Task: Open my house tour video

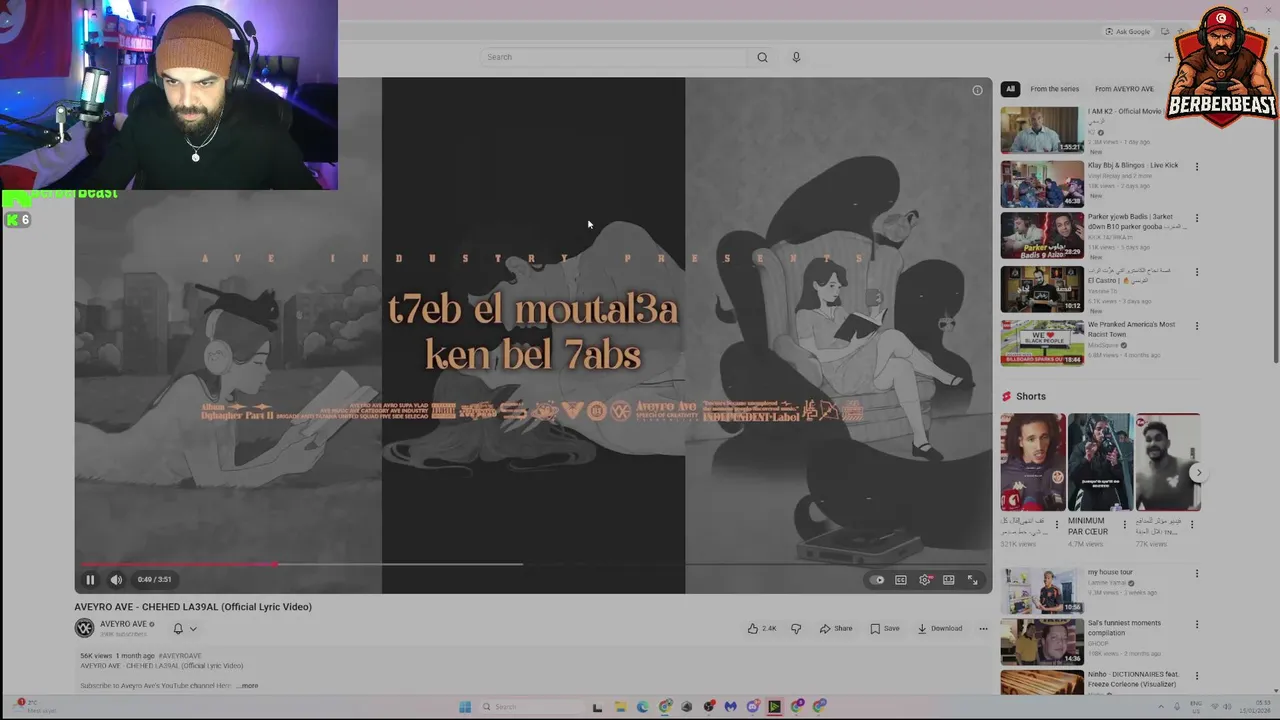Action: (x=1041, y=591)
